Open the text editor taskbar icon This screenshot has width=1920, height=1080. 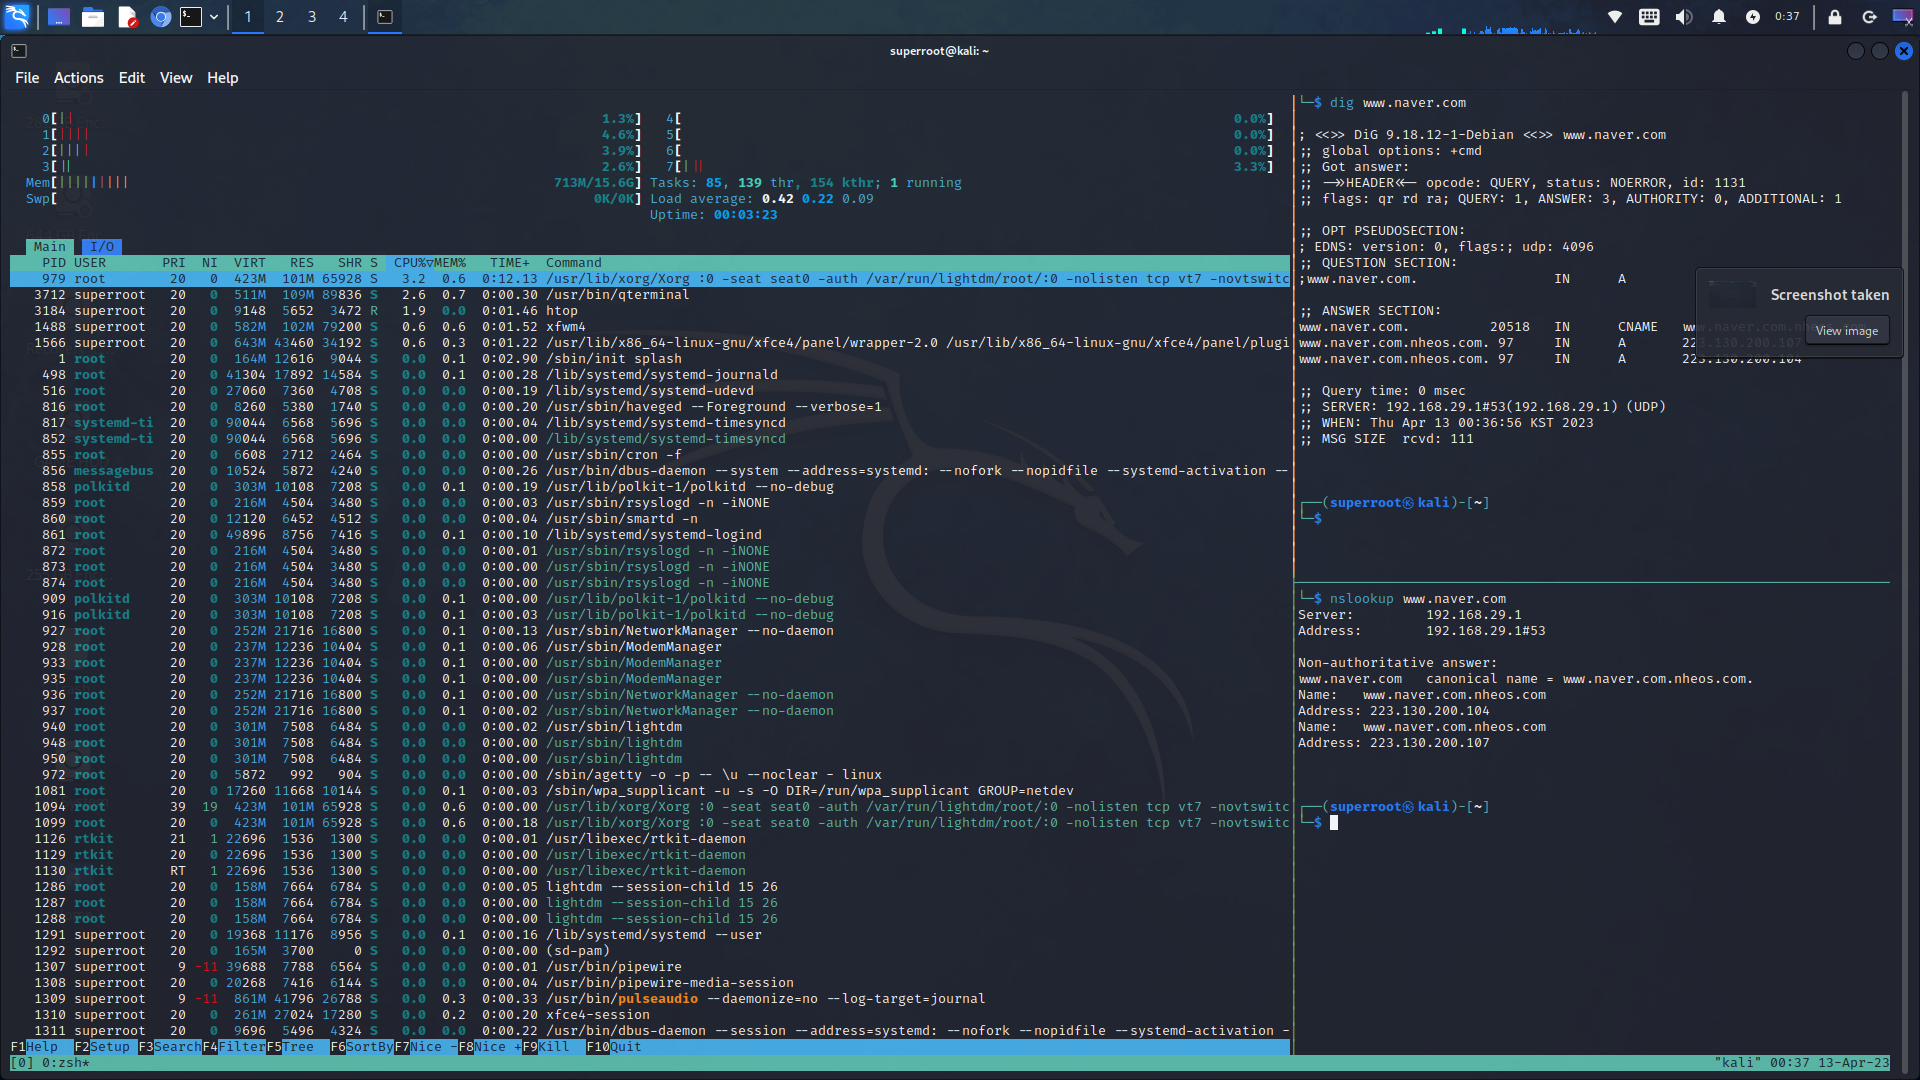click(x=127, y=17)
